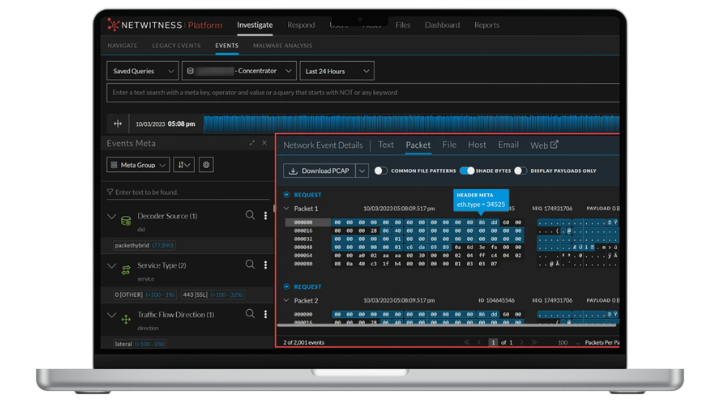Search within Traffic Flow Direction meta
This screenshot has width=720, height=400.
(x=250, y=314)
